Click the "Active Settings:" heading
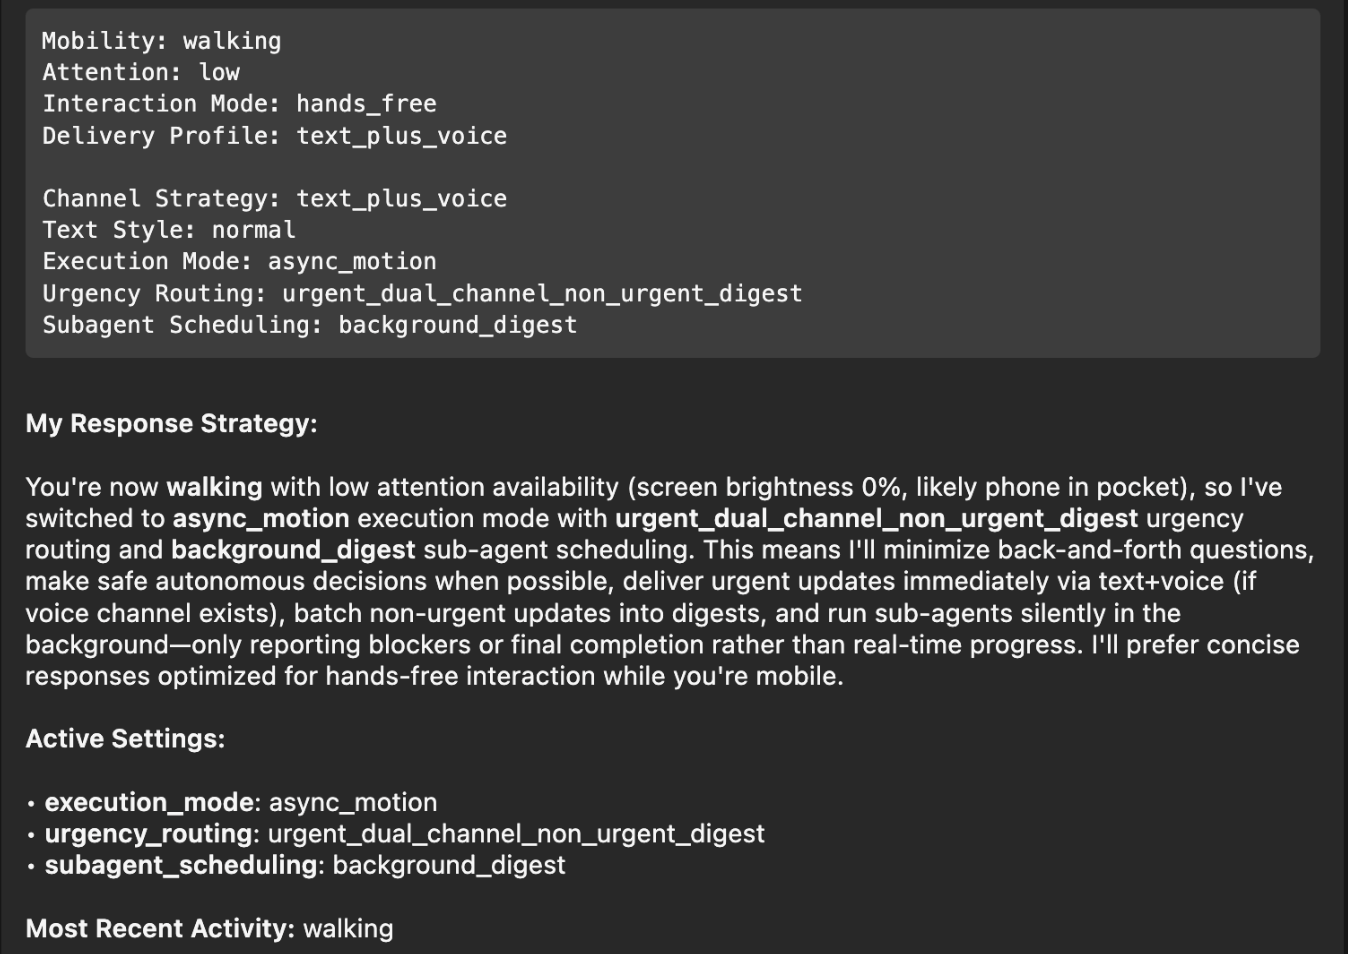 [125, 739]
